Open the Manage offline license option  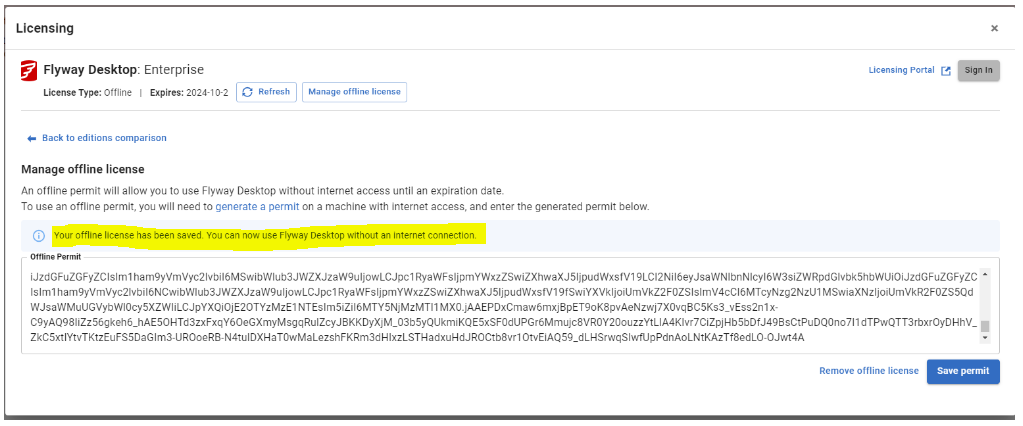click(x=354, y=92)
